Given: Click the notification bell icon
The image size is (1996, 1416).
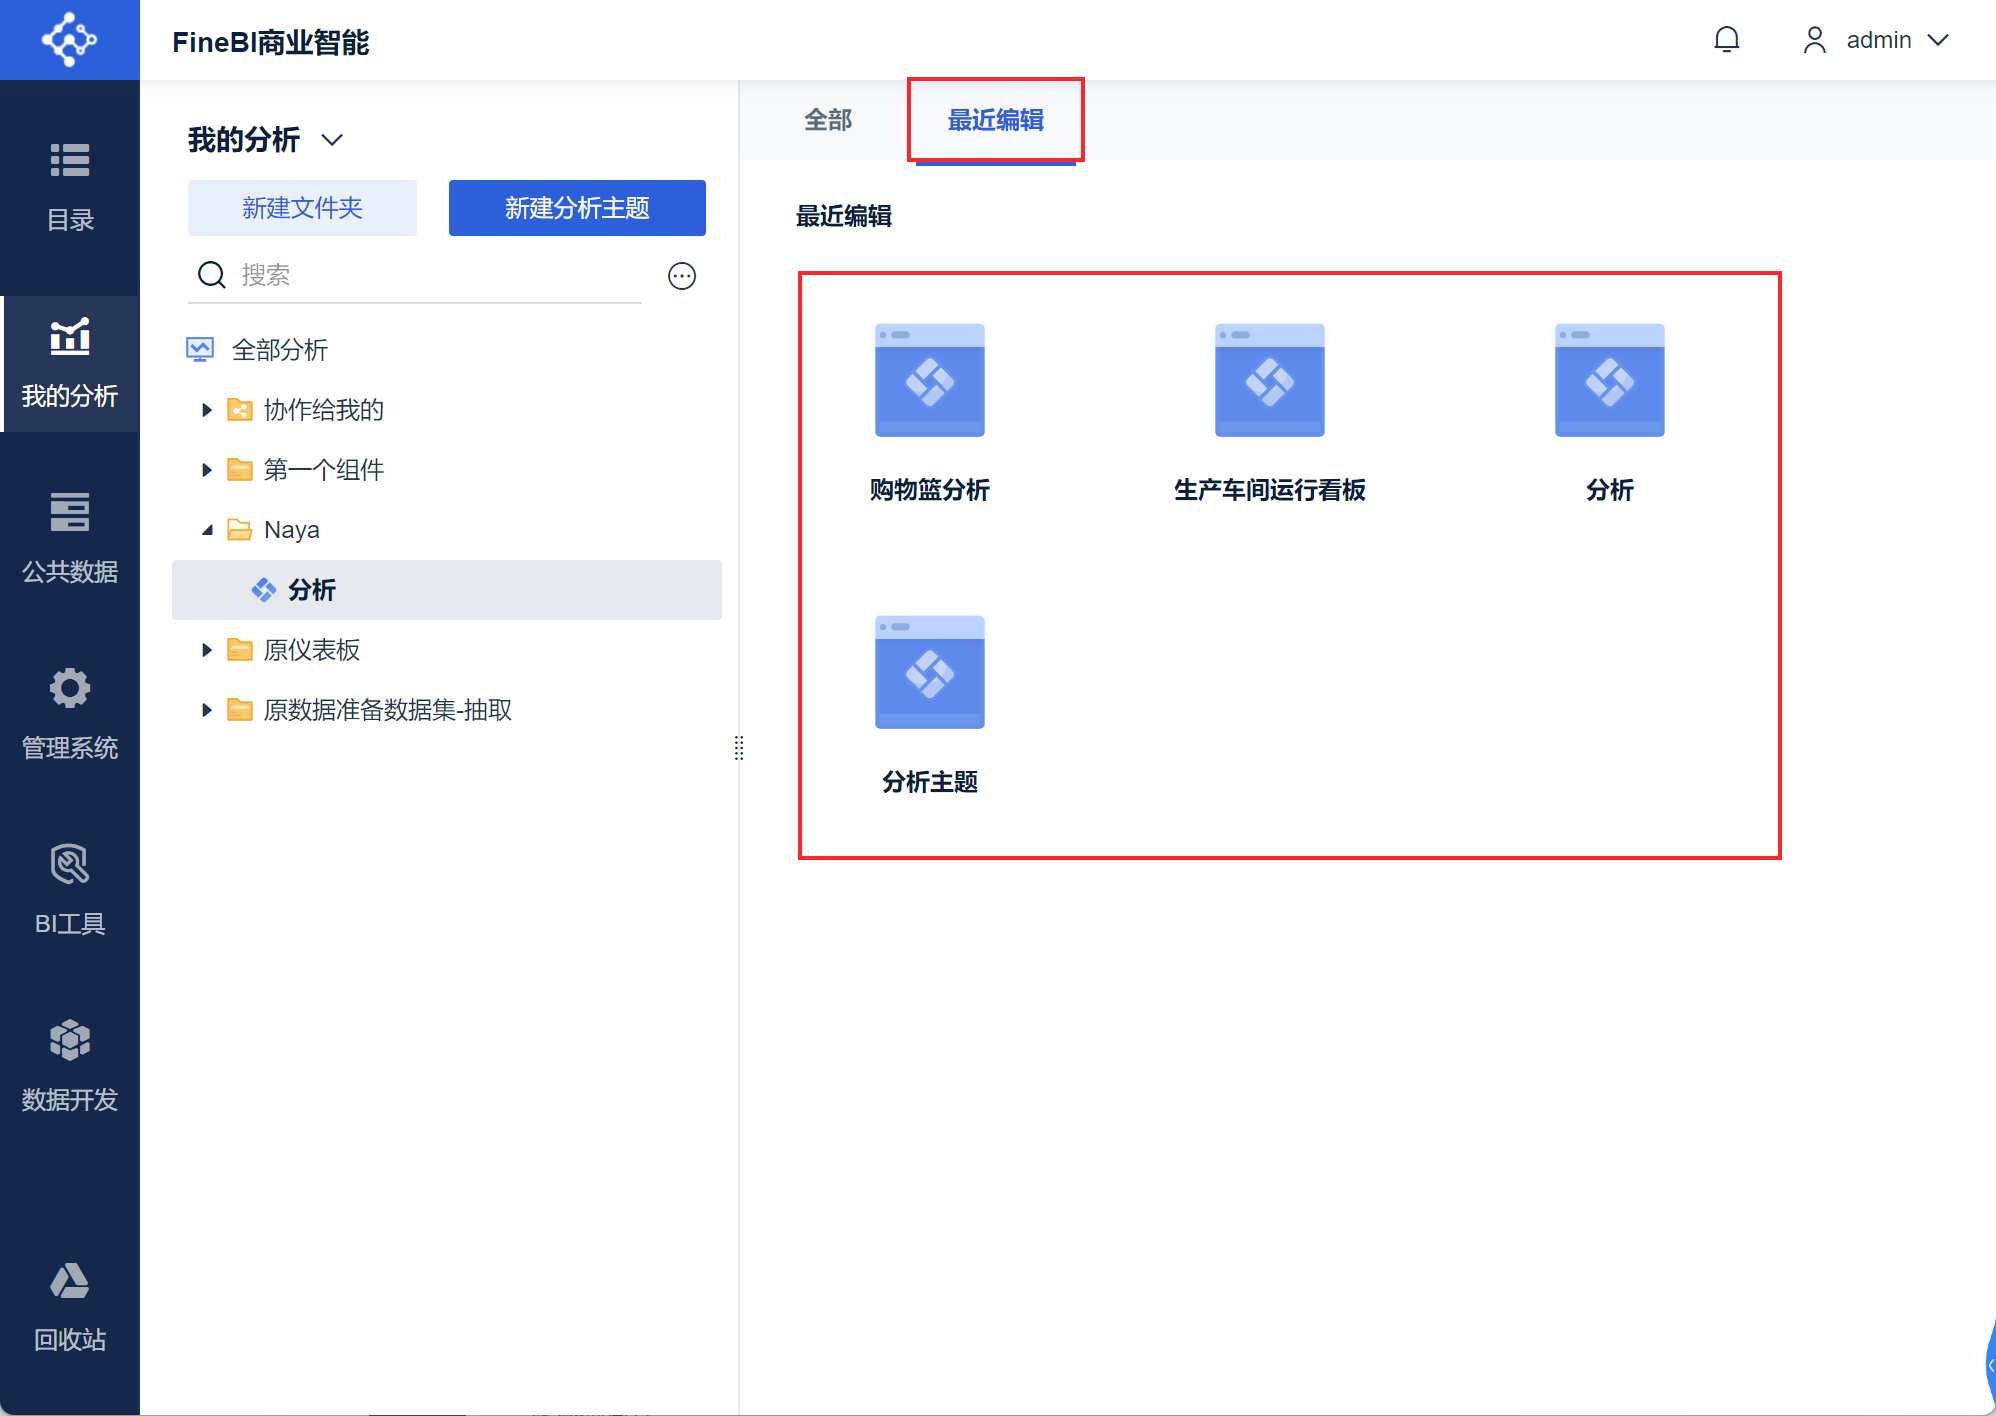Looking at the screenshot, I should tap(1726, 40).
